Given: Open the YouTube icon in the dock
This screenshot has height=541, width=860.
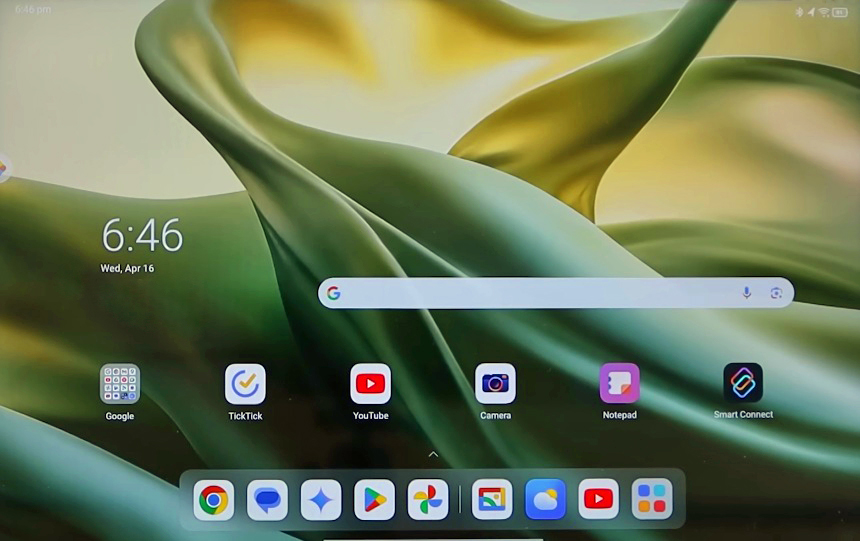Looking at the screenshot, I should pos(598,499).
